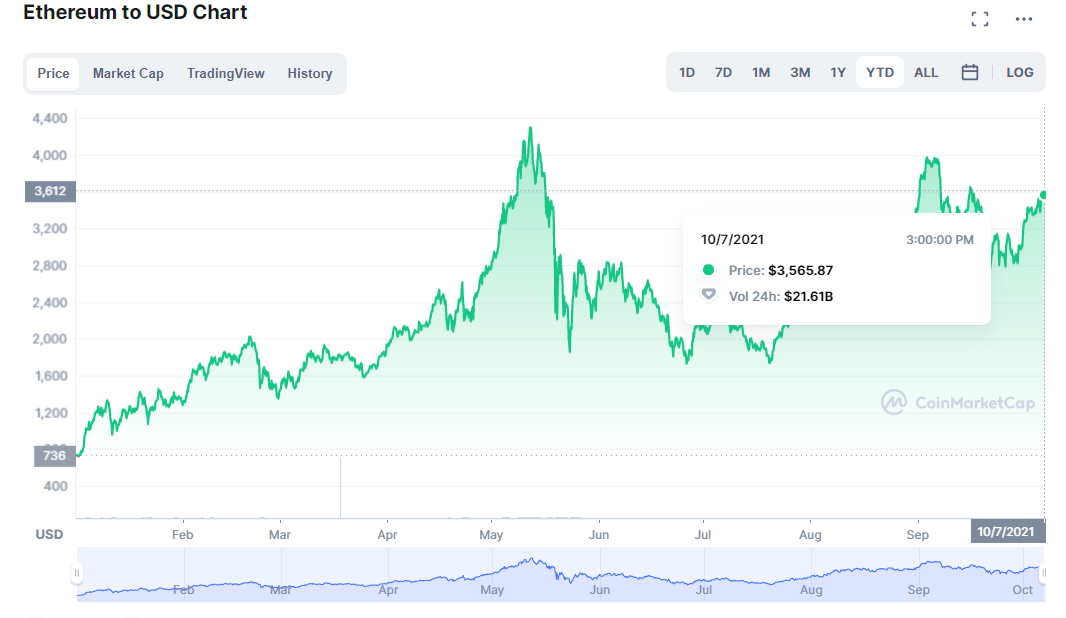Click the green price dot in the tooltip
The height and width of the screenshot is (618, 1066).
(x=708, y=270)
